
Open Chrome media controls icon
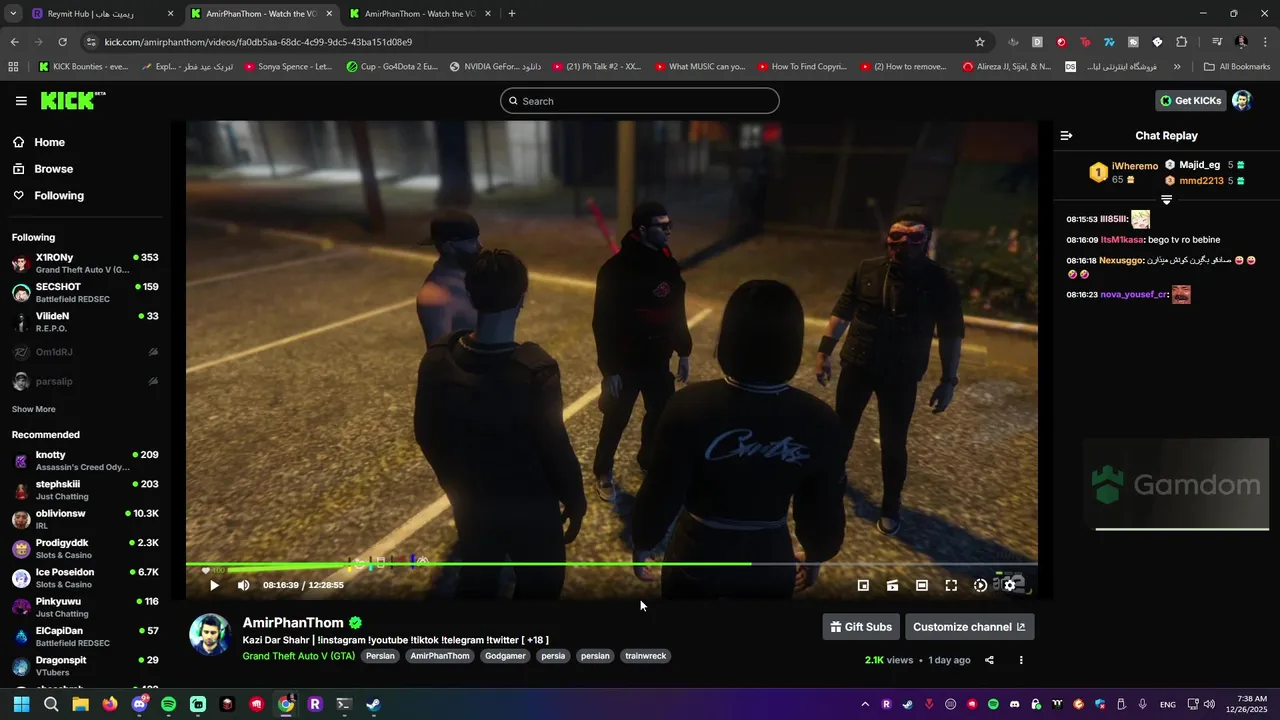point(1217,42)
